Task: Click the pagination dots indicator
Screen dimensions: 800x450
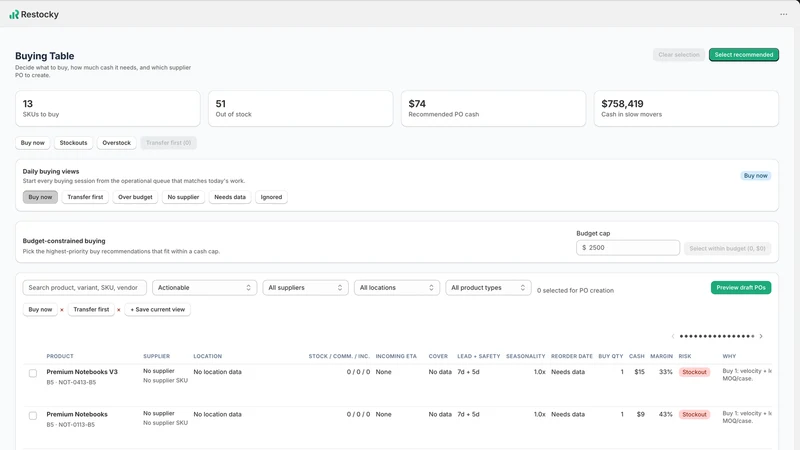Action: [x=717, y=336]
